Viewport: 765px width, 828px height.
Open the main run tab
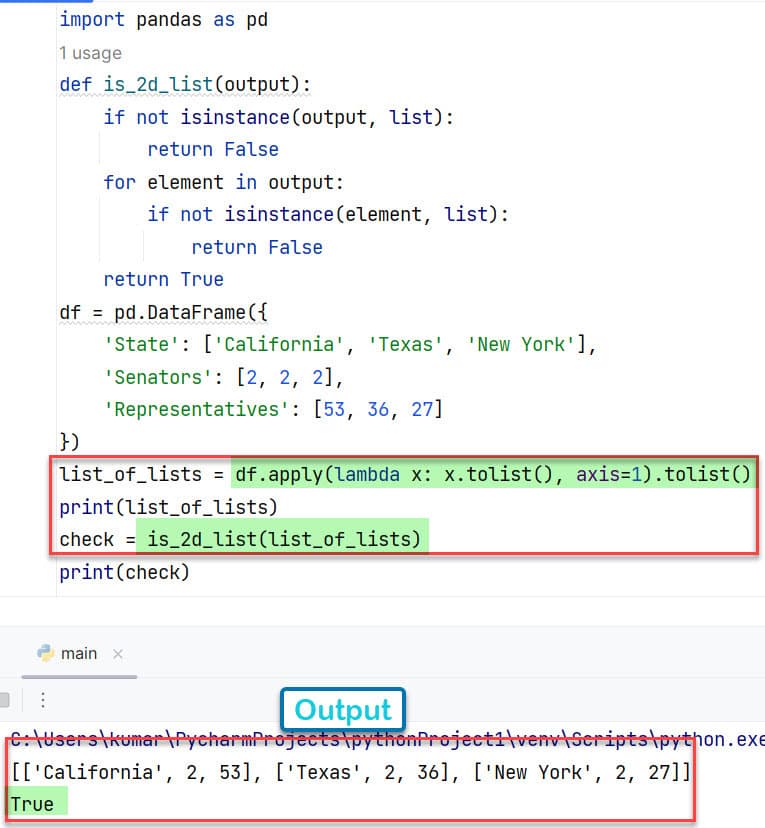(79, 654)
